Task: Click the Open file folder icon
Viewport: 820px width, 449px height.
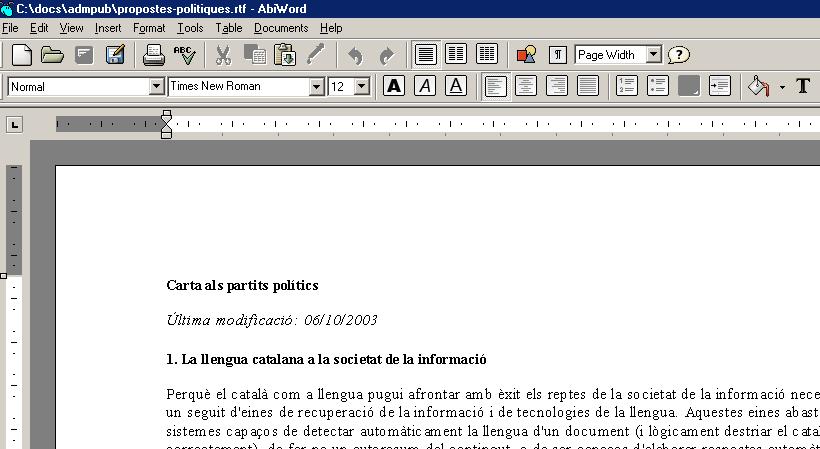Action: point(52,55)
